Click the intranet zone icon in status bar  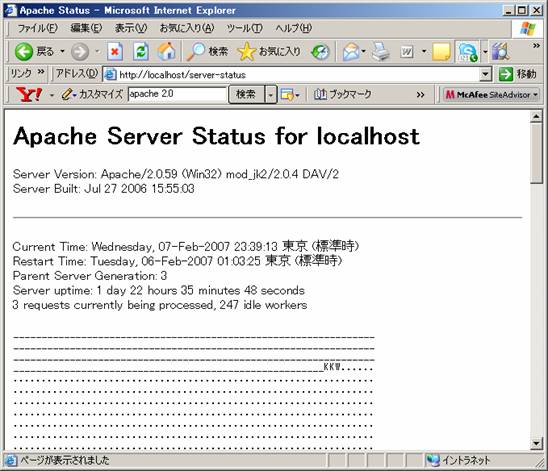pyautogui.click(x=433, y=460)
